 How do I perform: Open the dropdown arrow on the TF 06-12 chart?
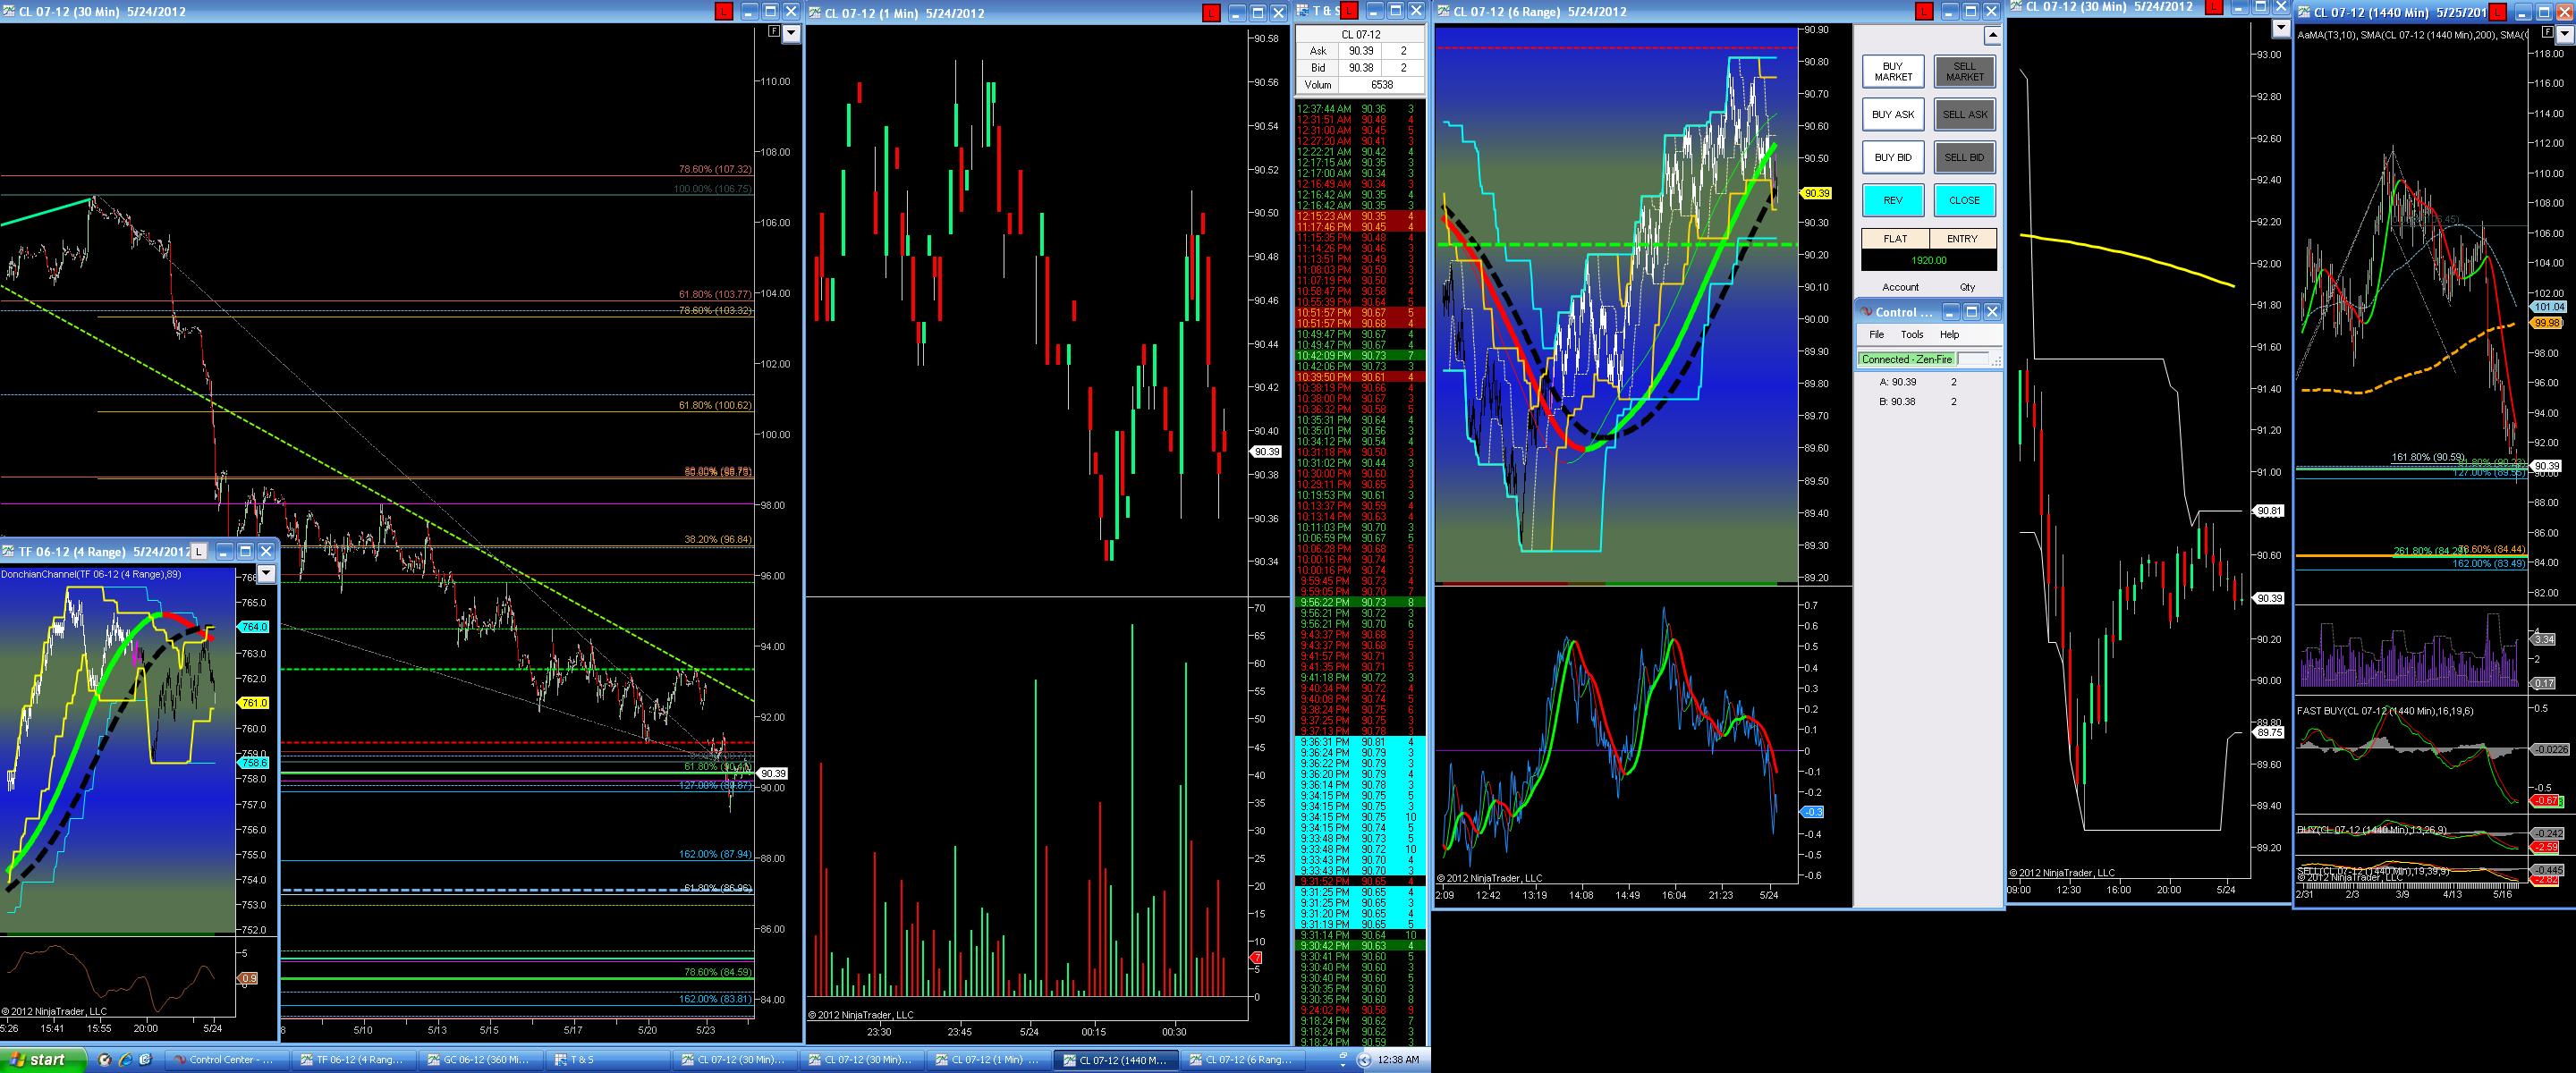pyautogui.click(x=266, y=574)
